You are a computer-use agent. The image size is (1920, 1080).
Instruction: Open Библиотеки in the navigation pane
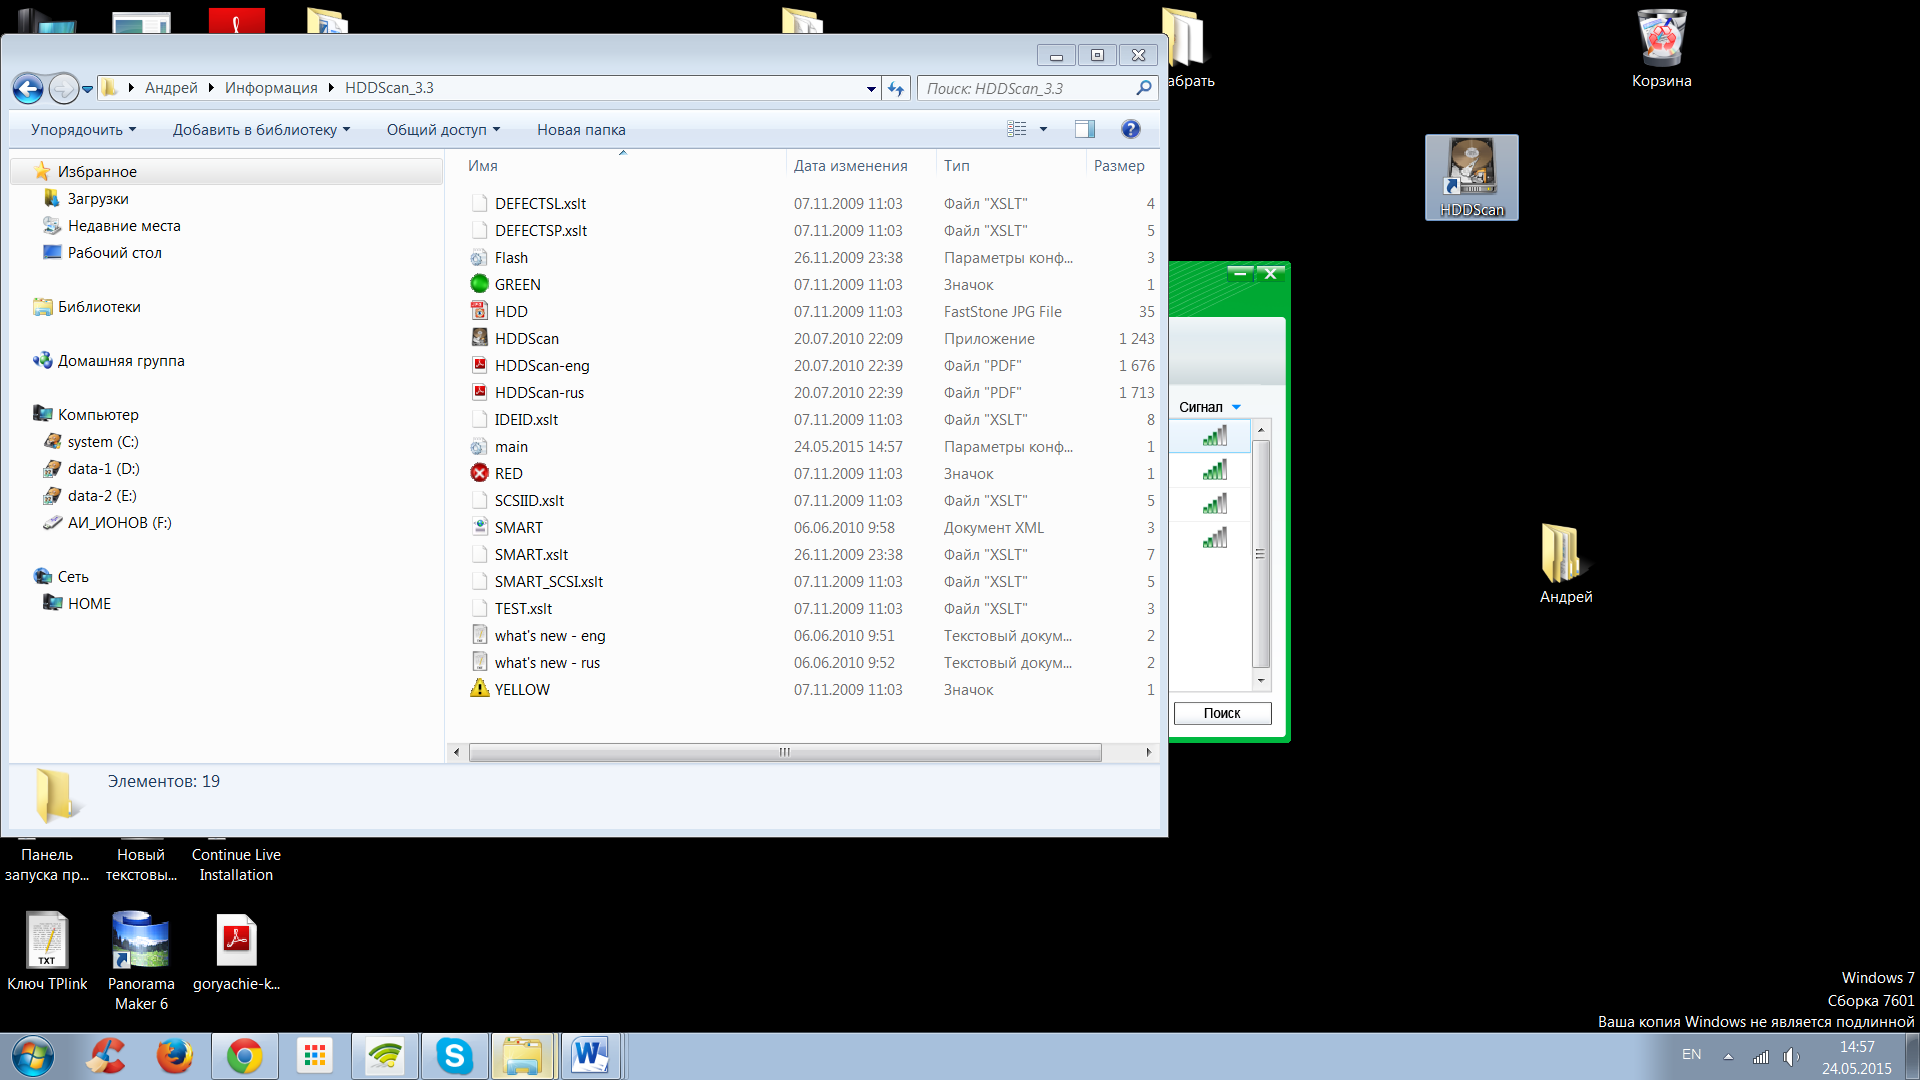point(99,306)
